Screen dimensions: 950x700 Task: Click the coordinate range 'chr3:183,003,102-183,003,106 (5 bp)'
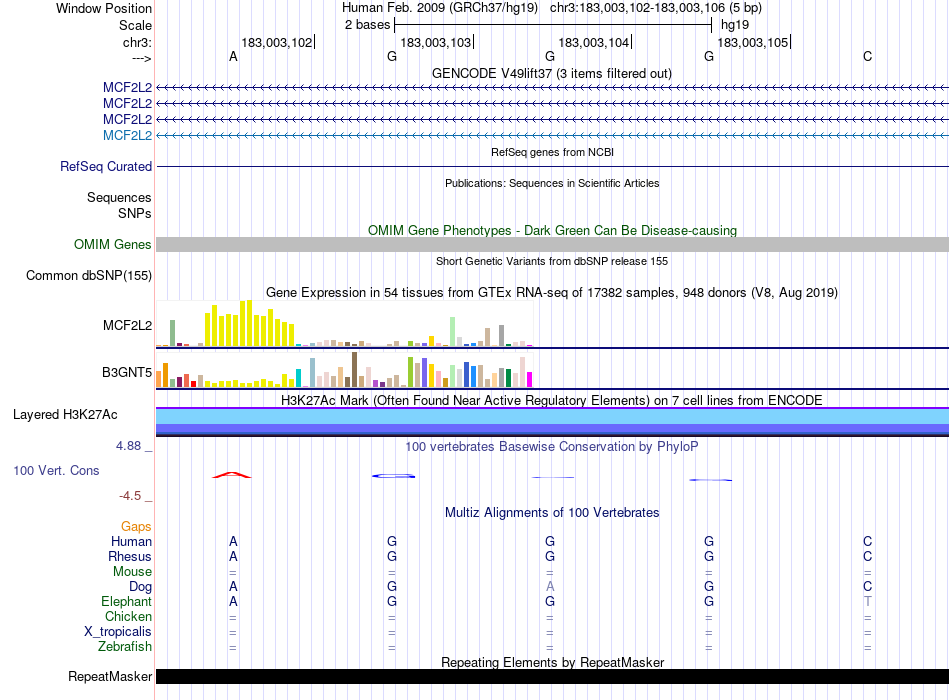click(656, 8)
